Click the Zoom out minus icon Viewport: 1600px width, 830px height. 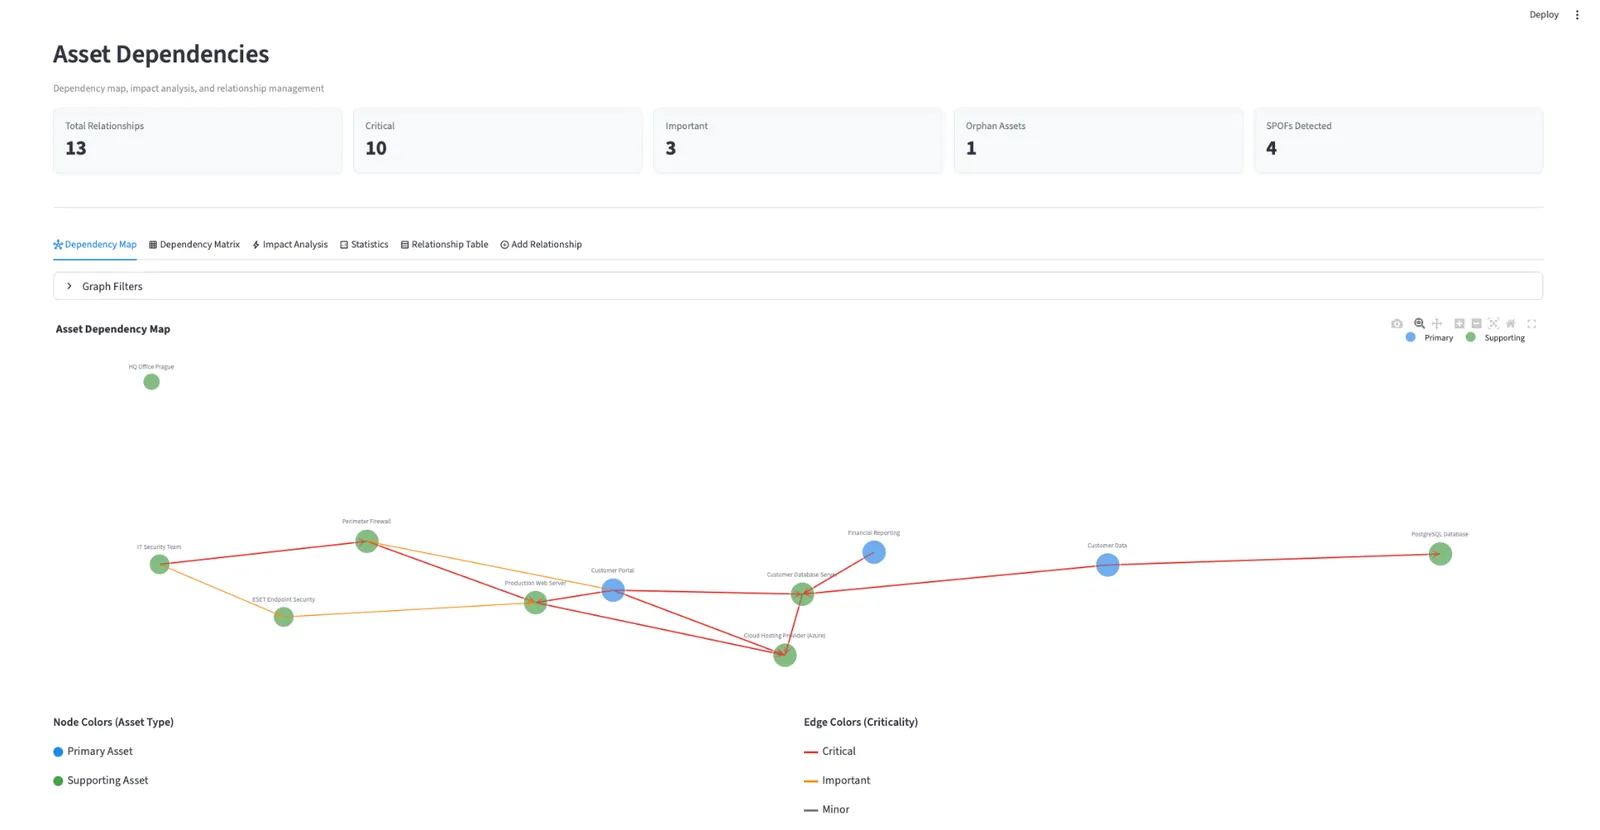pos(1476,324)
